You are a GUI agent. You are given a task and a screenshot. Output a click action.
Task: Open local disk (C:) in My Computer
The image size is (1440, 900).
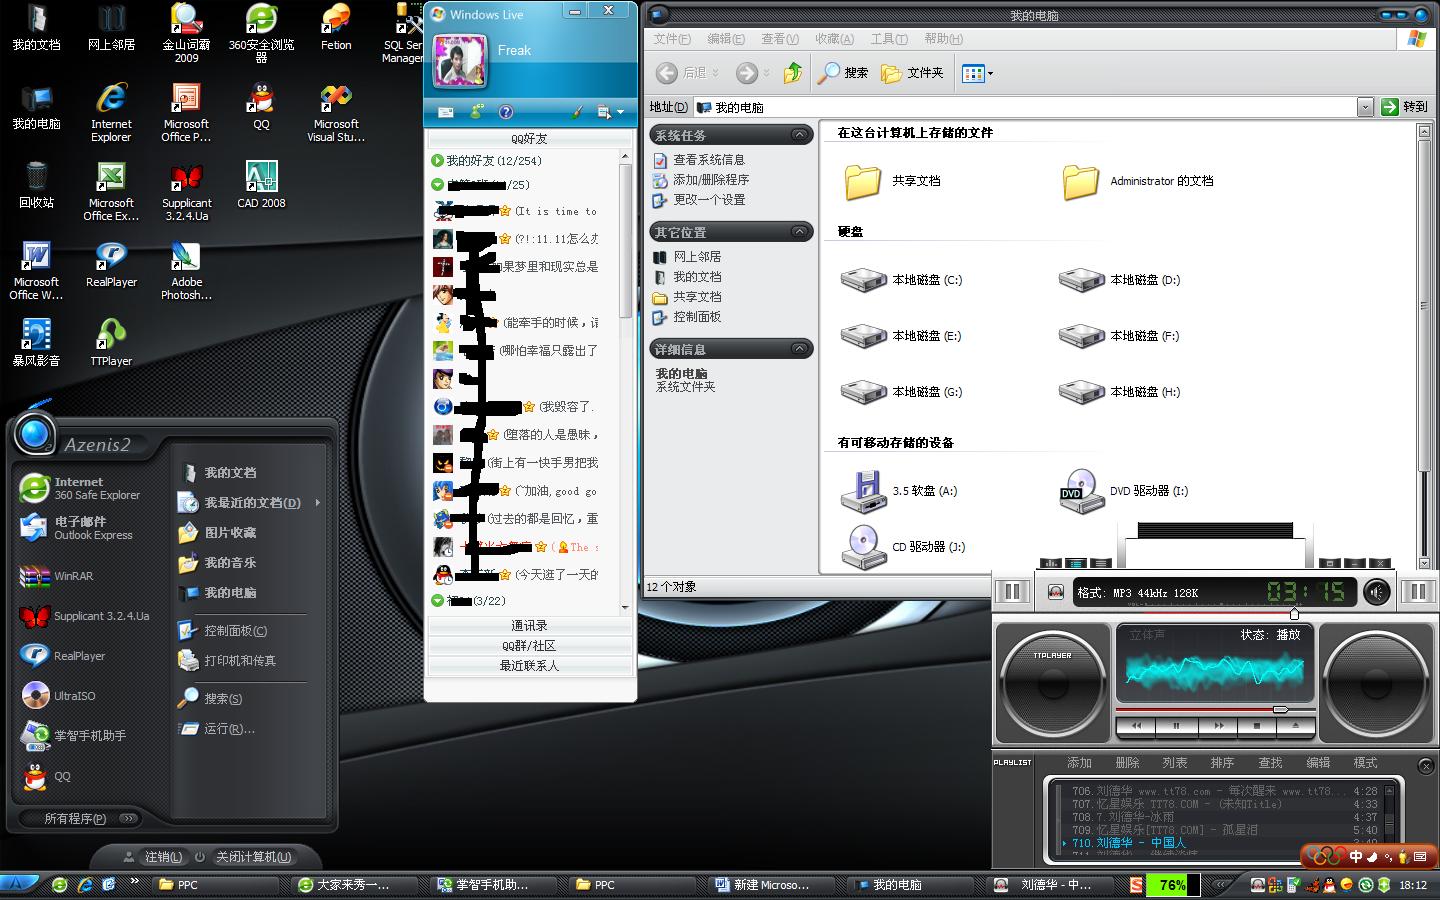pos(900,280)
